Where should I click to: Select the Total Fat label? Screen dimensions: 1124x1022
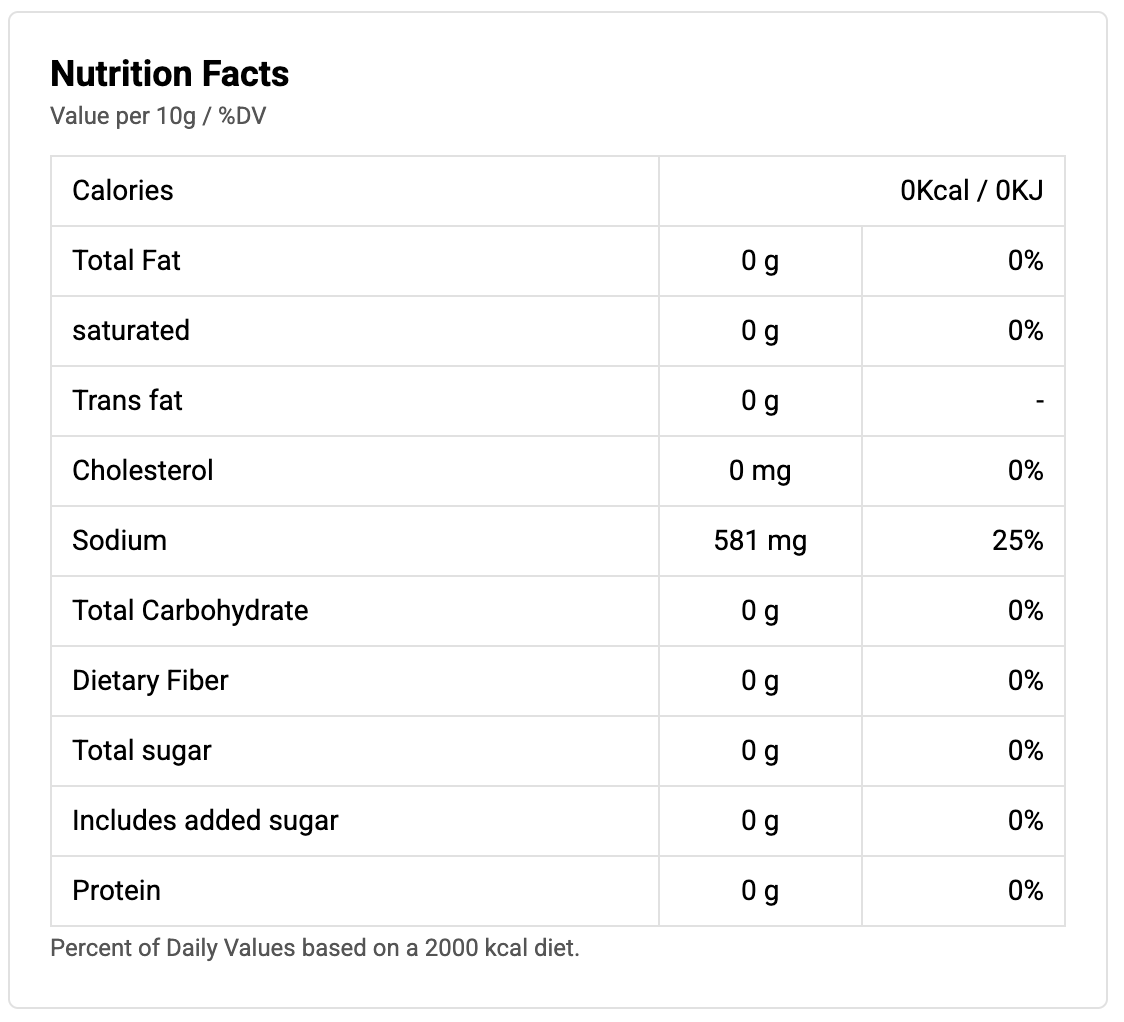pos(126,261)
